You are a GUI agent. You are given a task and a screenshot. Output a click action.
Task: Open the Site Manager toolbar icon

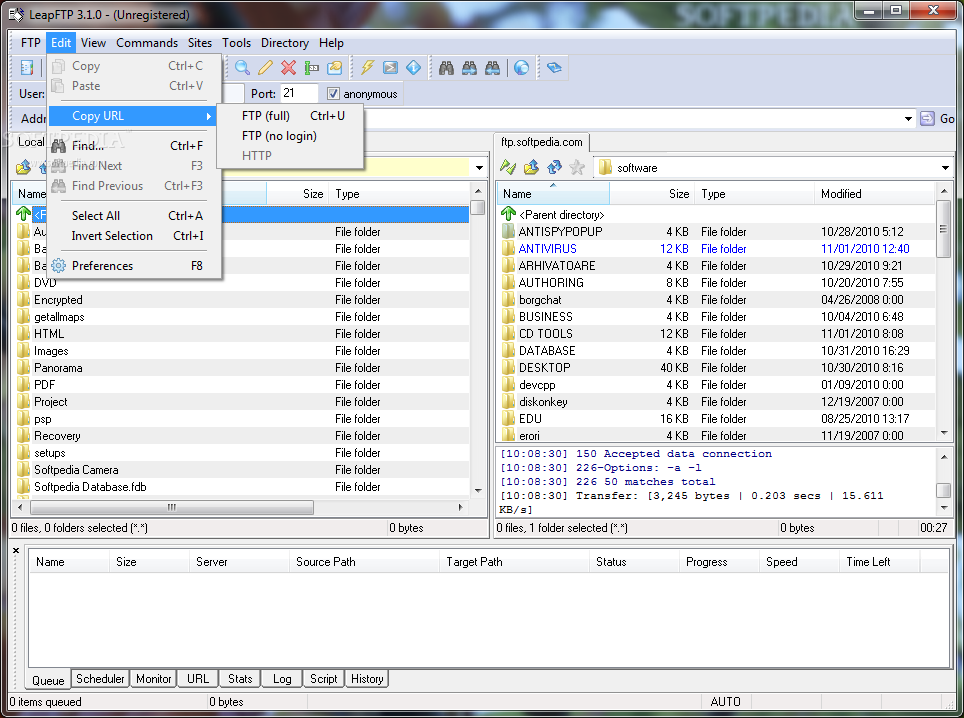click(27, 67)
